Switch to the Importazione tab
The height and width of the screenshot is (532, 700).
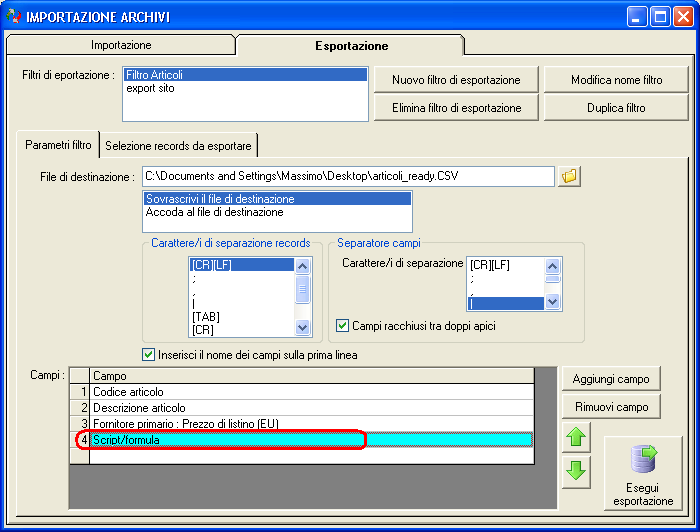(121, 45)
